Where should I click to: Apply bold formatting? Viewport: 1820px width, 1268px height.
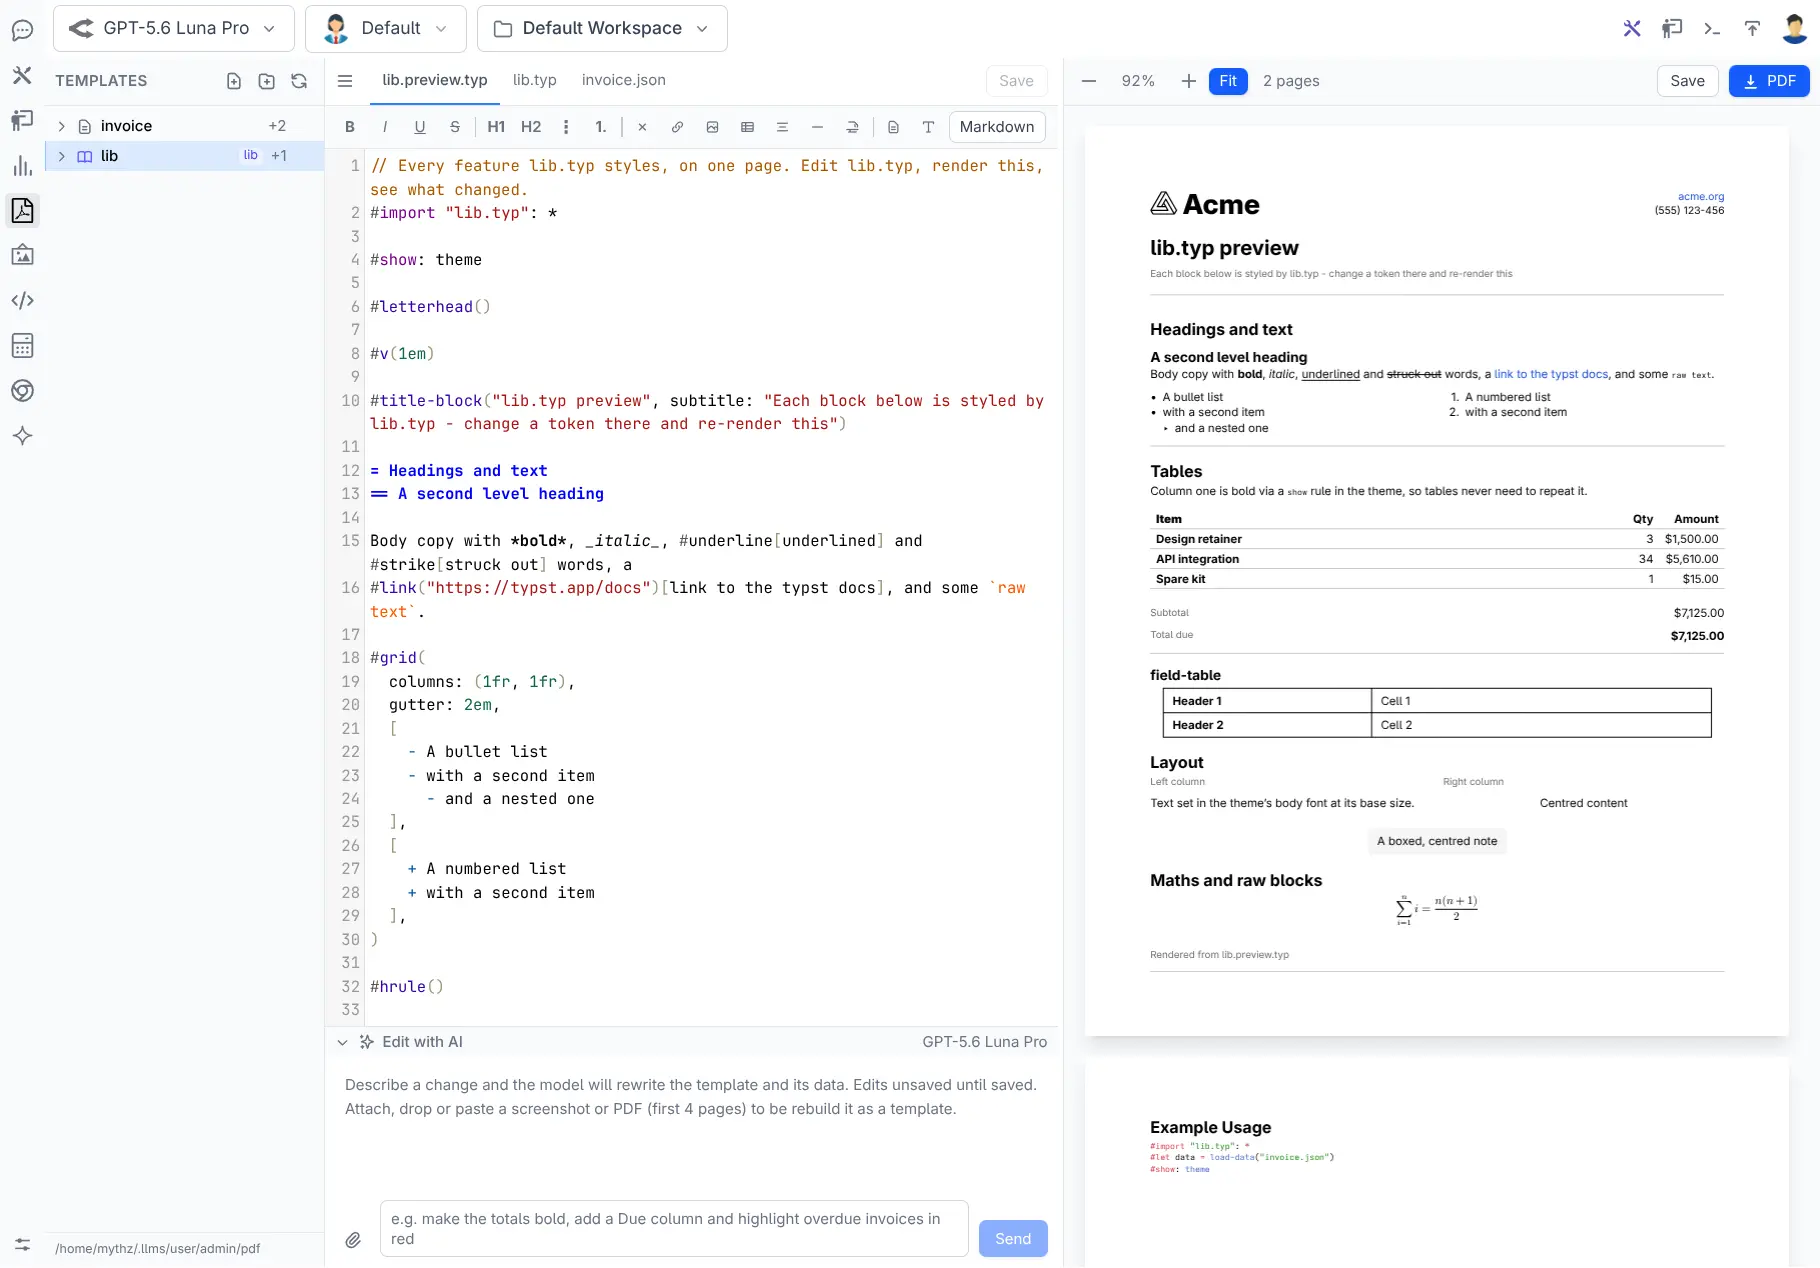(x=350, y=127)
